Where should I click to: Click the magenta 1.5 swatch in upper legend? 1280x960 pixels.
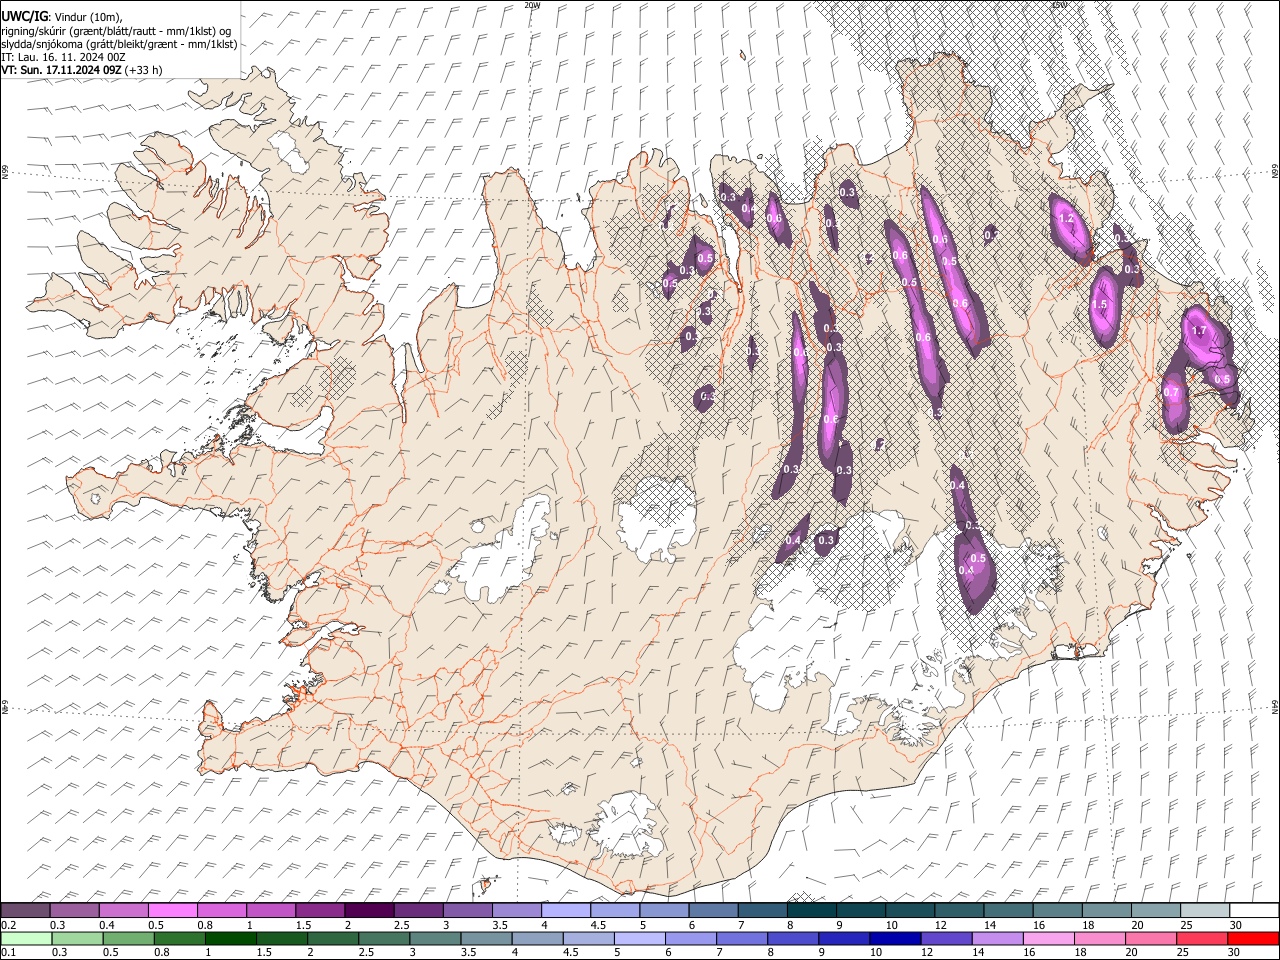click(x=320, y=910)
